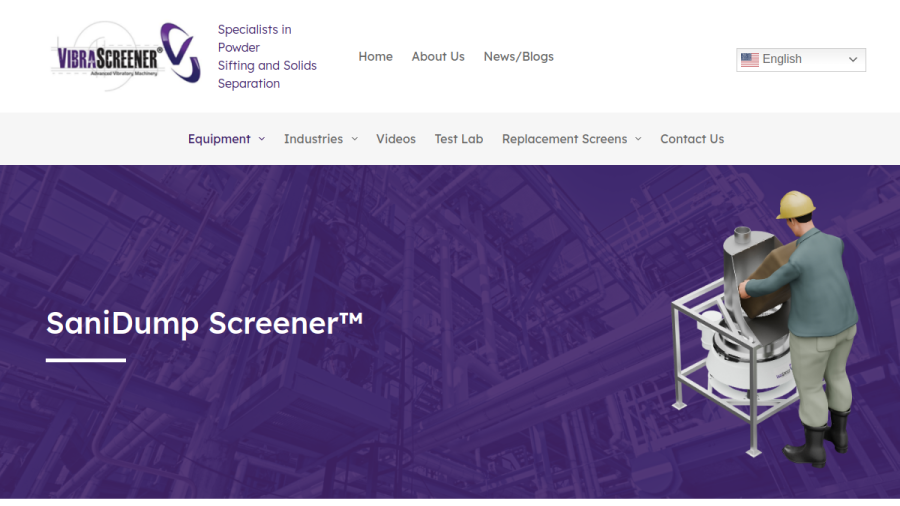Click the SaniDump Screener™ heading
The image size is (900, 506).
[204, 323]
